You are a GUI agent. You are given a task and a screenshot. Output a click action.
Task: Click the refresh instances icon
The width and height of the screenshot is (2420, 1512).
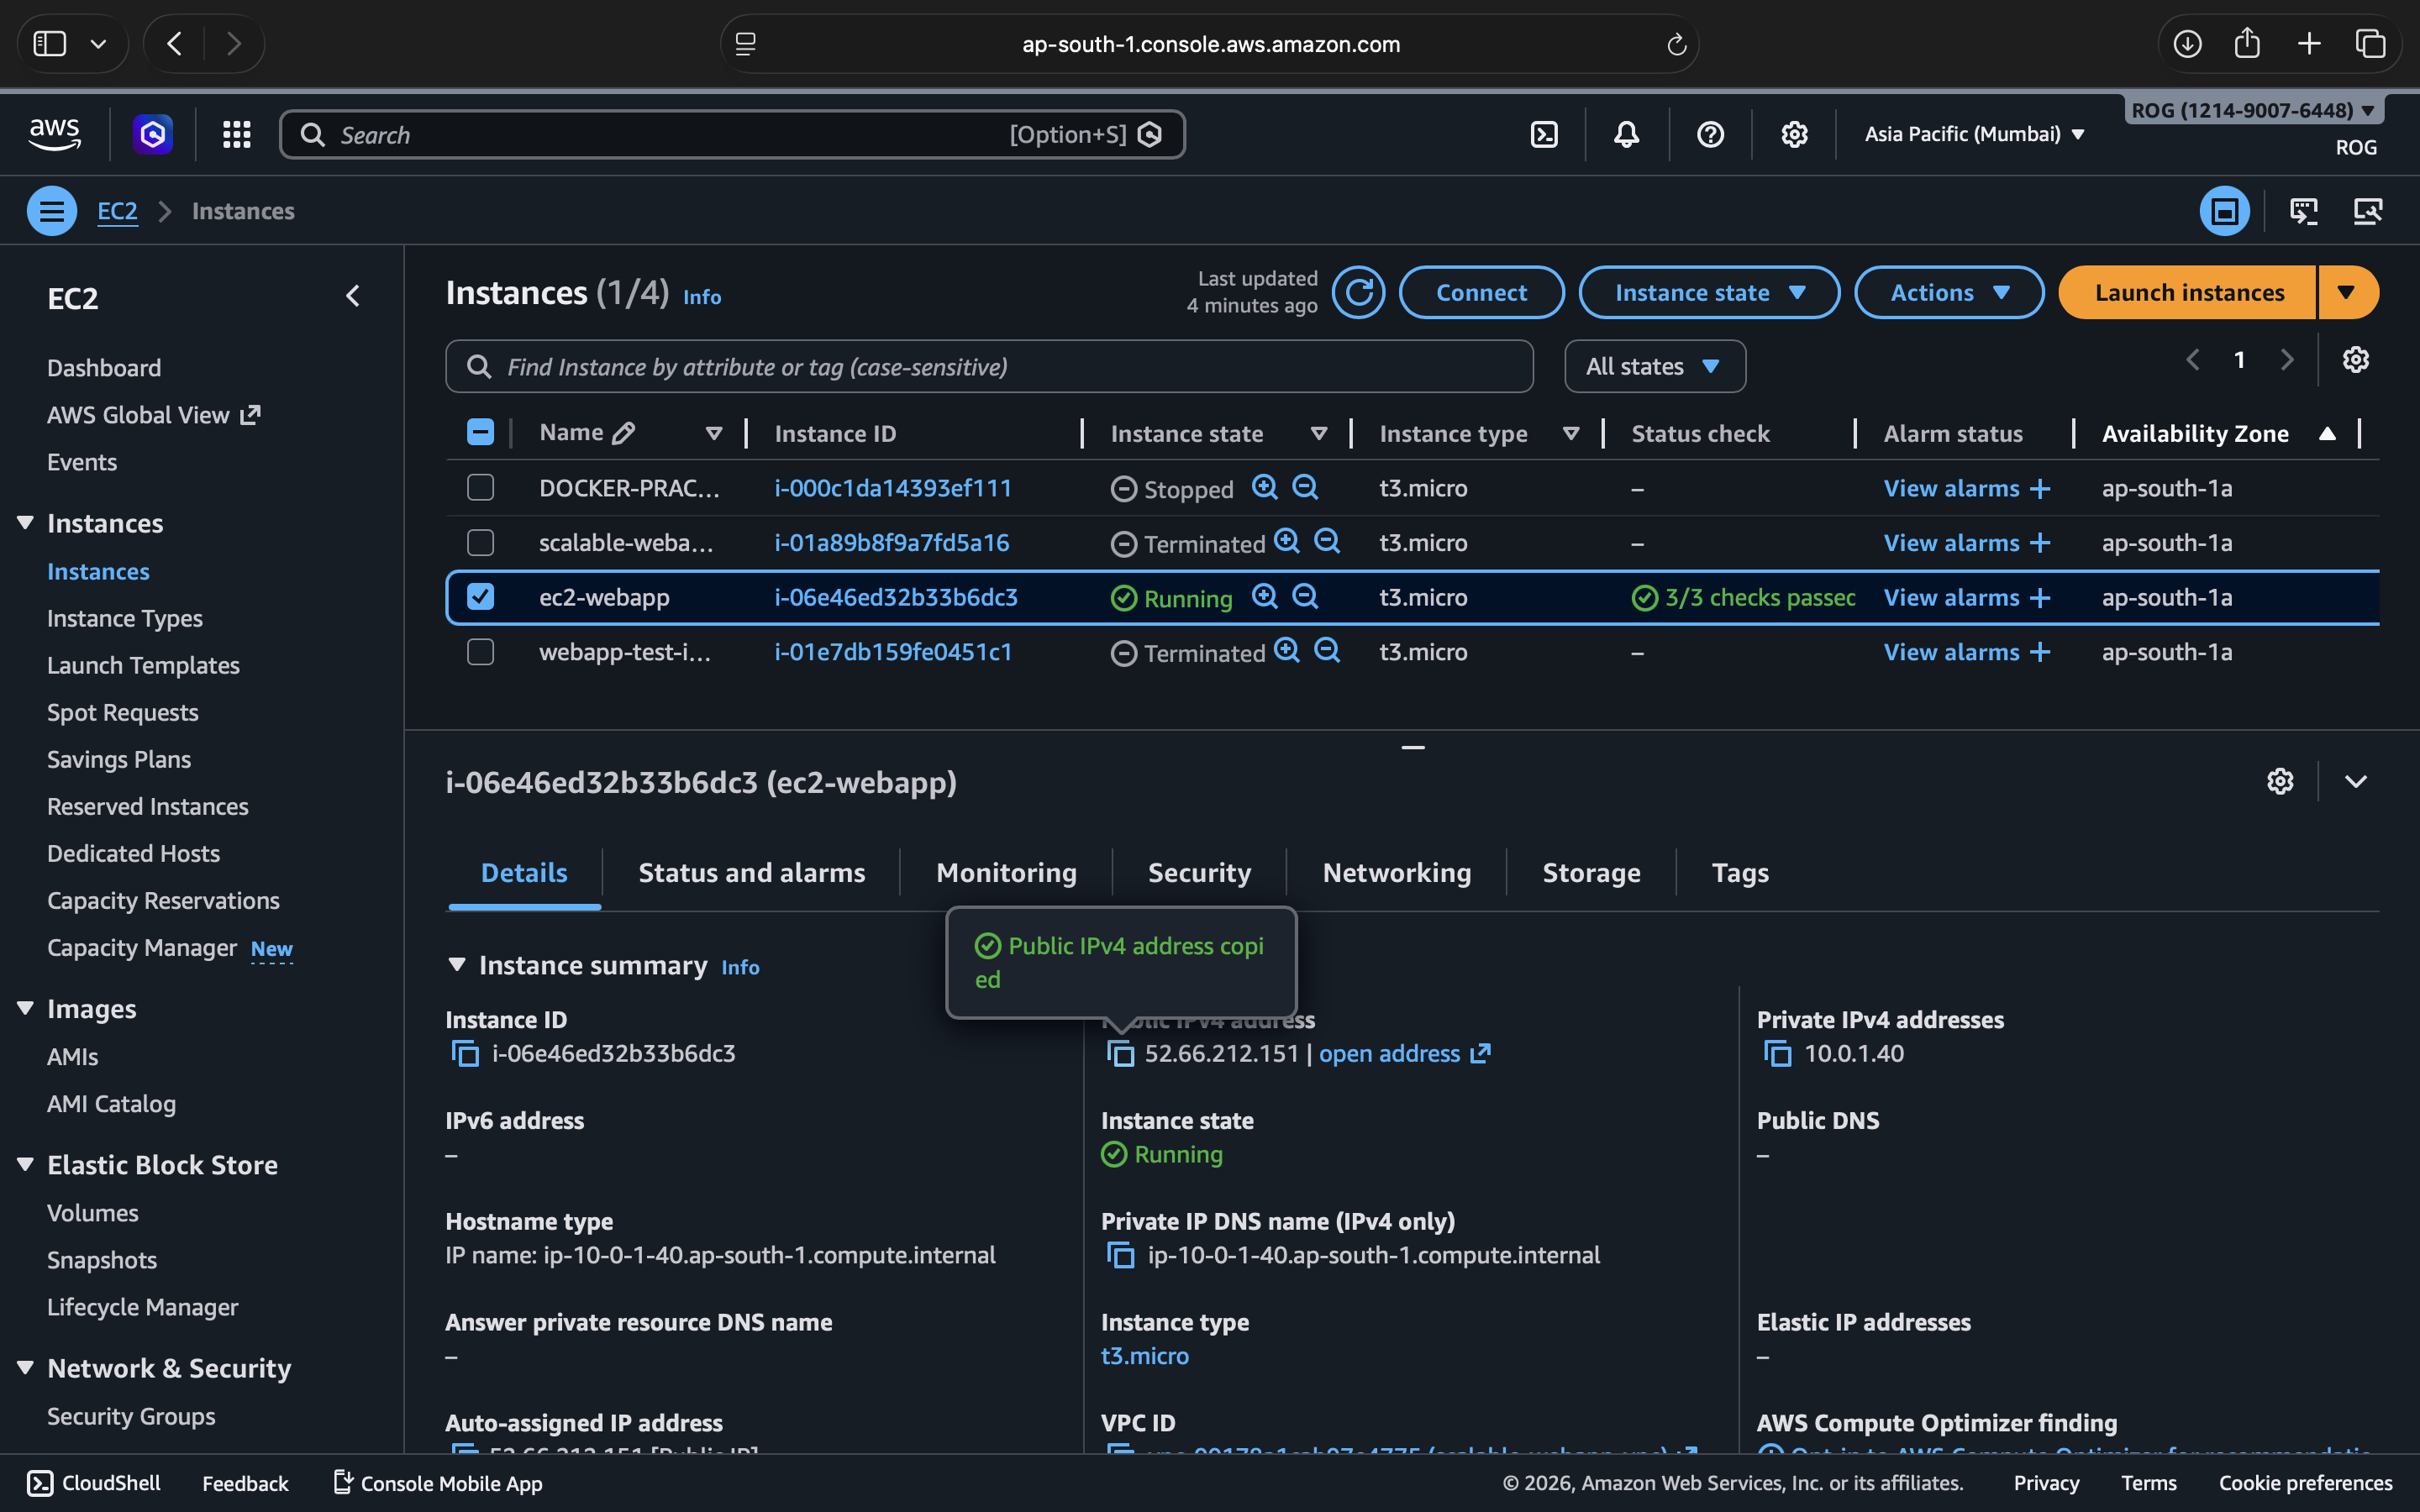[x=1358, y=293]
